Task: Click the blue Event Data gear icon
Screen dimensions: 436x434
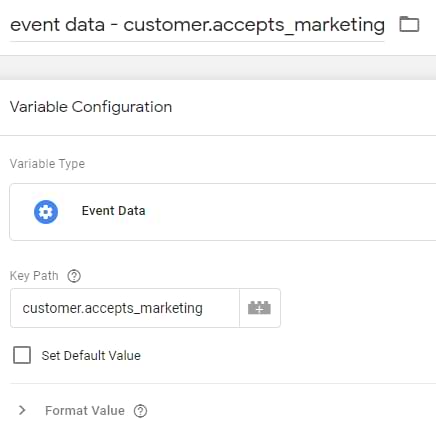Action: (x=46, y=212)
